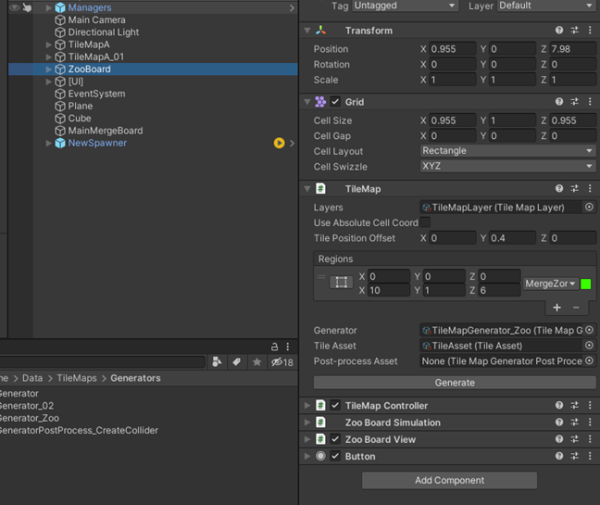Toggle Use Absolute Cell Coord checkbox
This screenshot has height=505, width=600.
click(x=425, y=223)
